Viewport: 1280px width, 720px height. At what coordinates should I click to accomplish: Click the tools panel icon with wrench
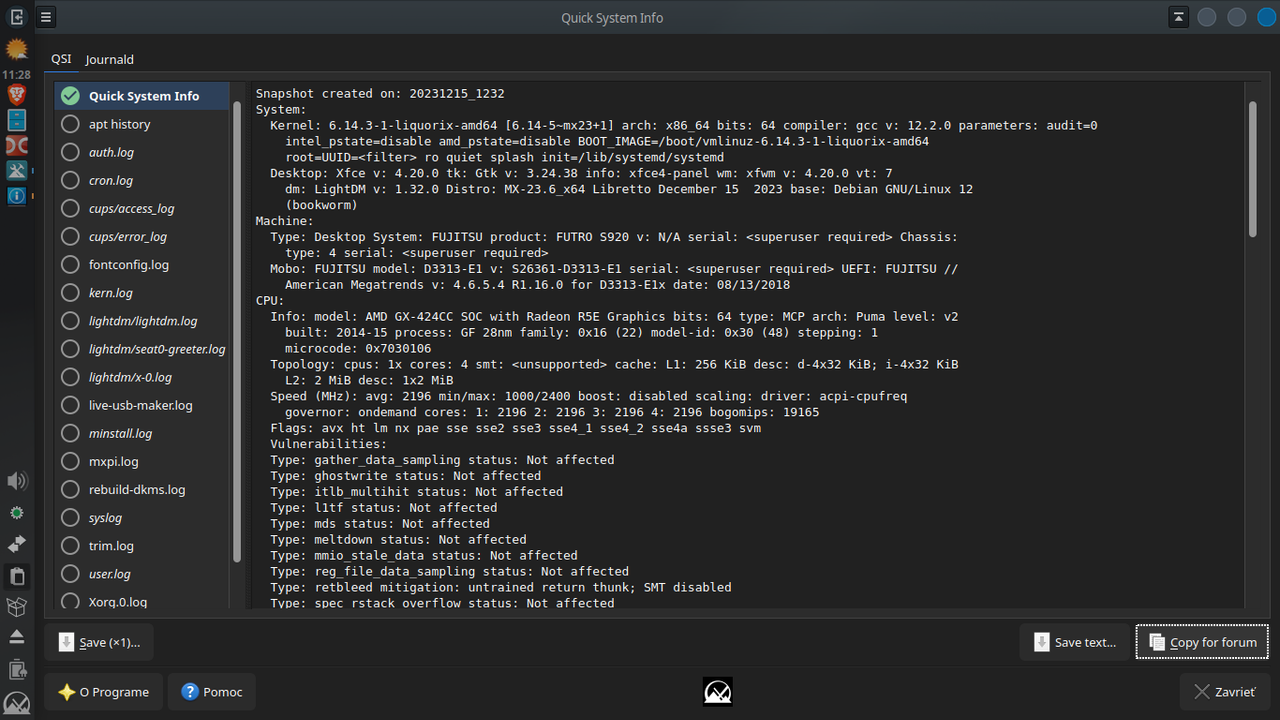point(16,170)
